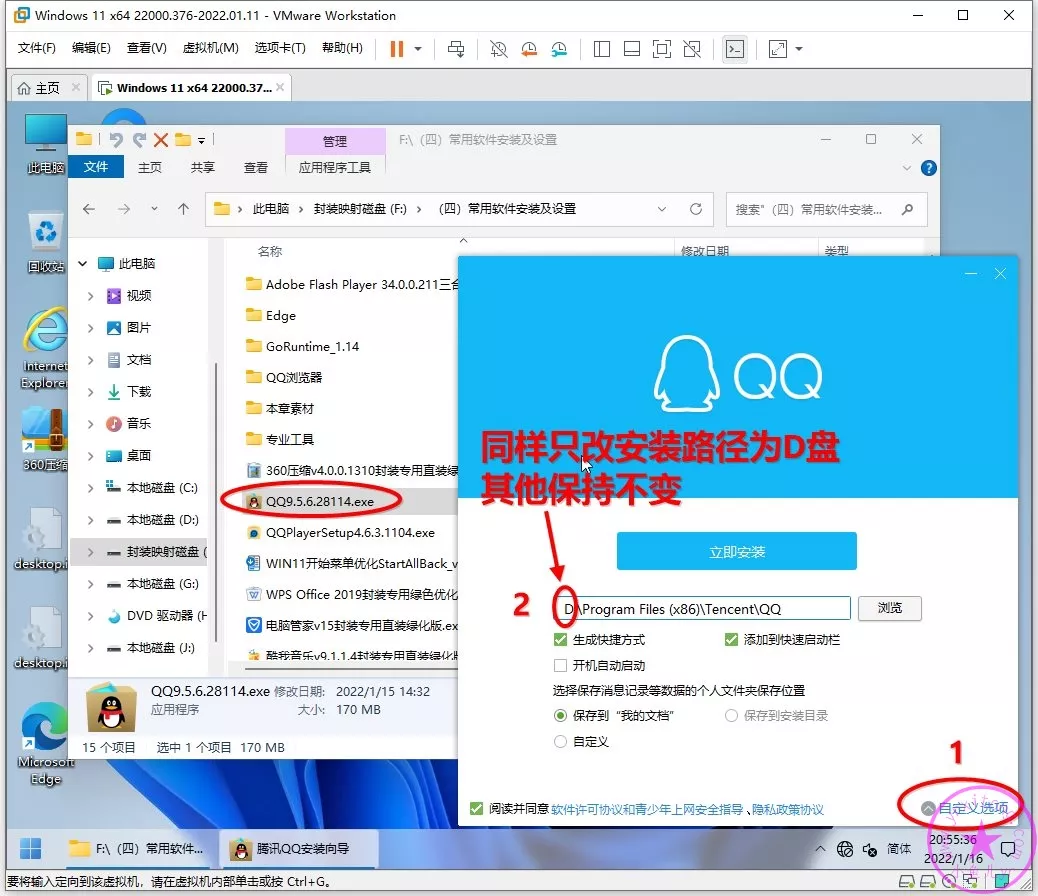The image size is (1038, 896).
Task: Uncheck the 生成快捷方式 checkbox
Action: click(560, 639)
